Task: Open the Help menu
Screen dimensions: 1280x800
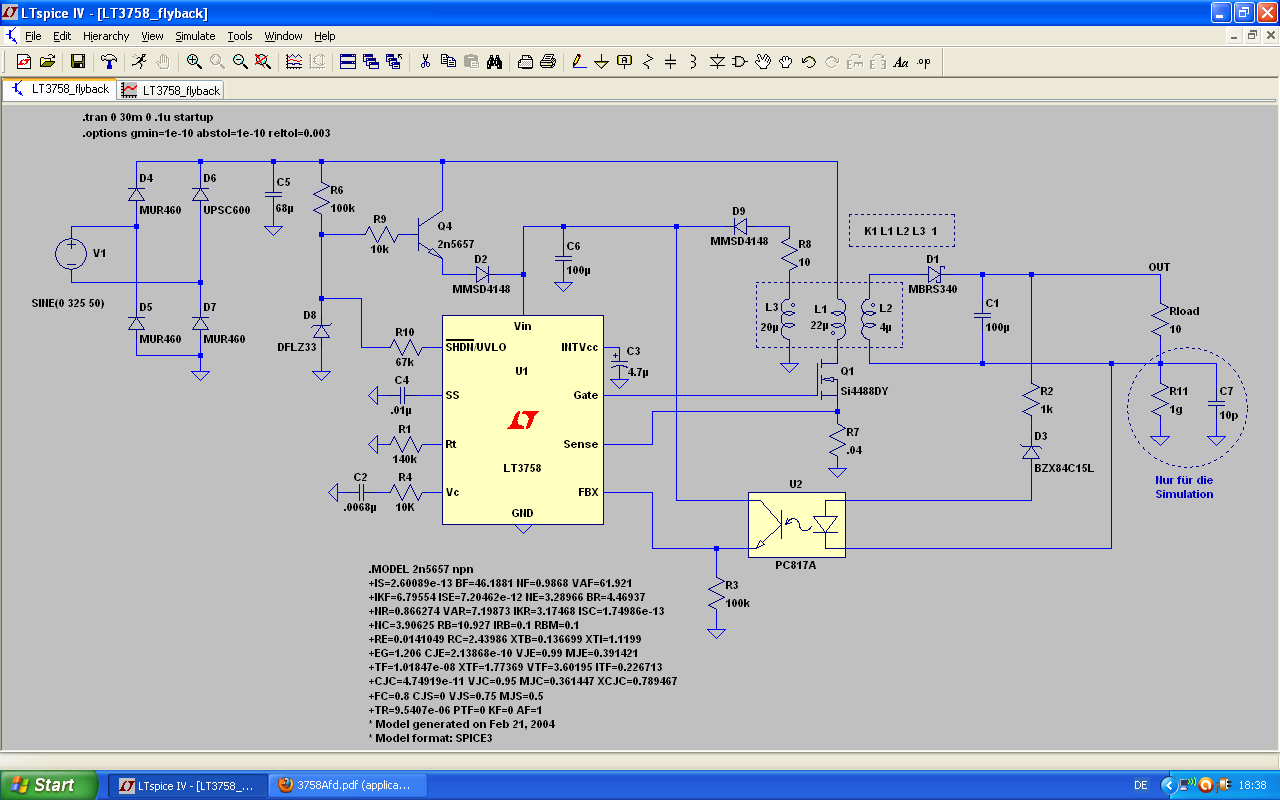Action: (x=325, y=36)
